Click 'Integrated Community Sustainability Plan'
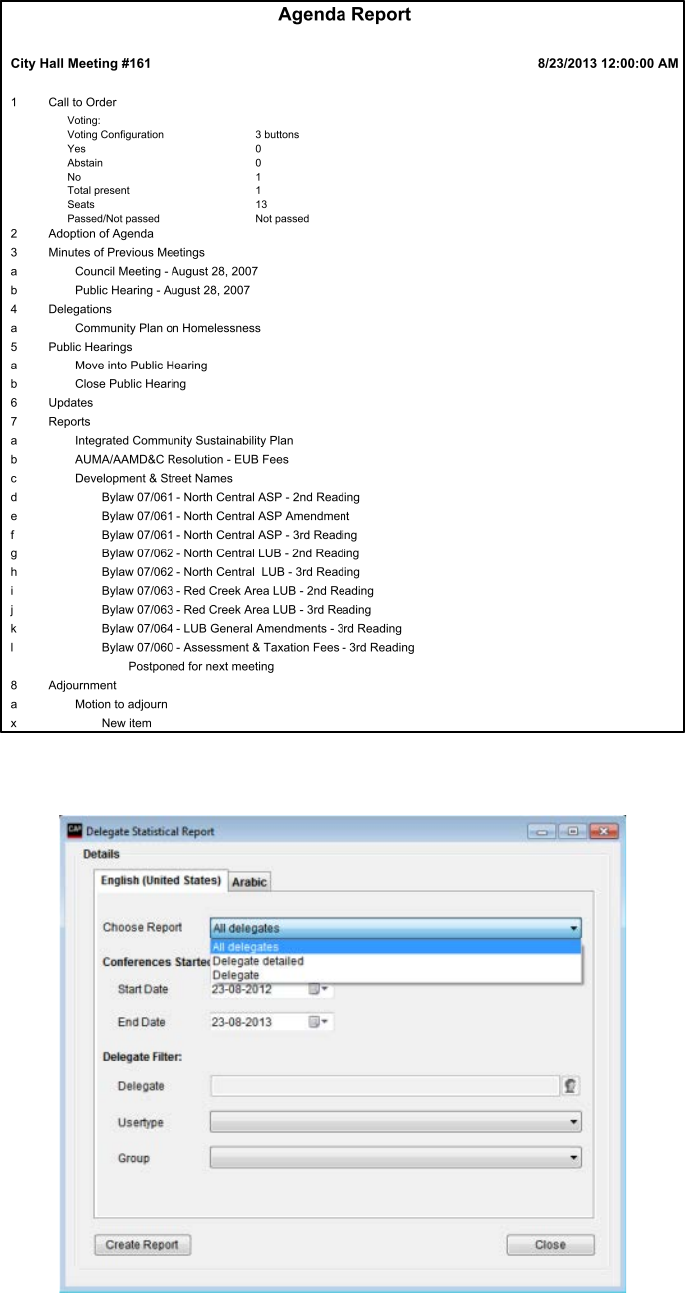Image resolution: width=685 pixels, height=1293 pixels. tap(184, 441)
